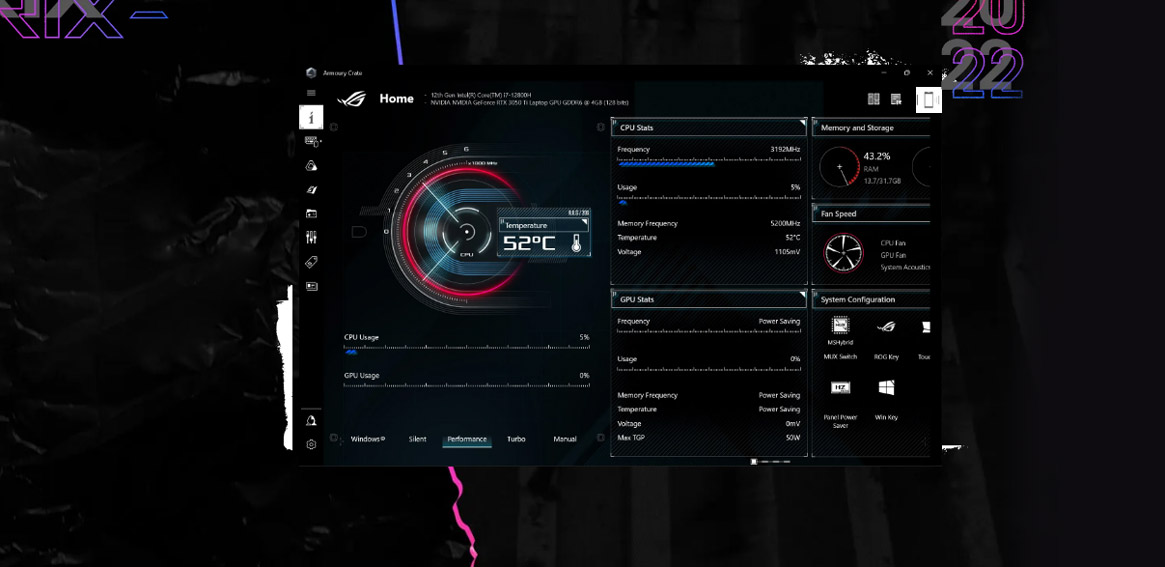Toggle the ROG Key setting
Screen dimensions: 1165x567
(886, 327)
